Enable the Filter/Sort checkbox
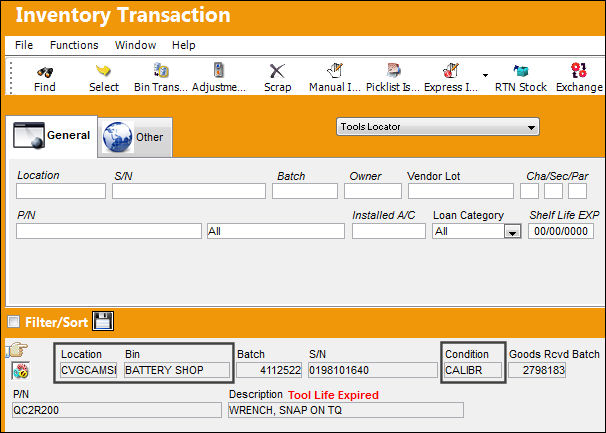Image resolution: width=606 pixels, height=433 pixels. point(14,322)
